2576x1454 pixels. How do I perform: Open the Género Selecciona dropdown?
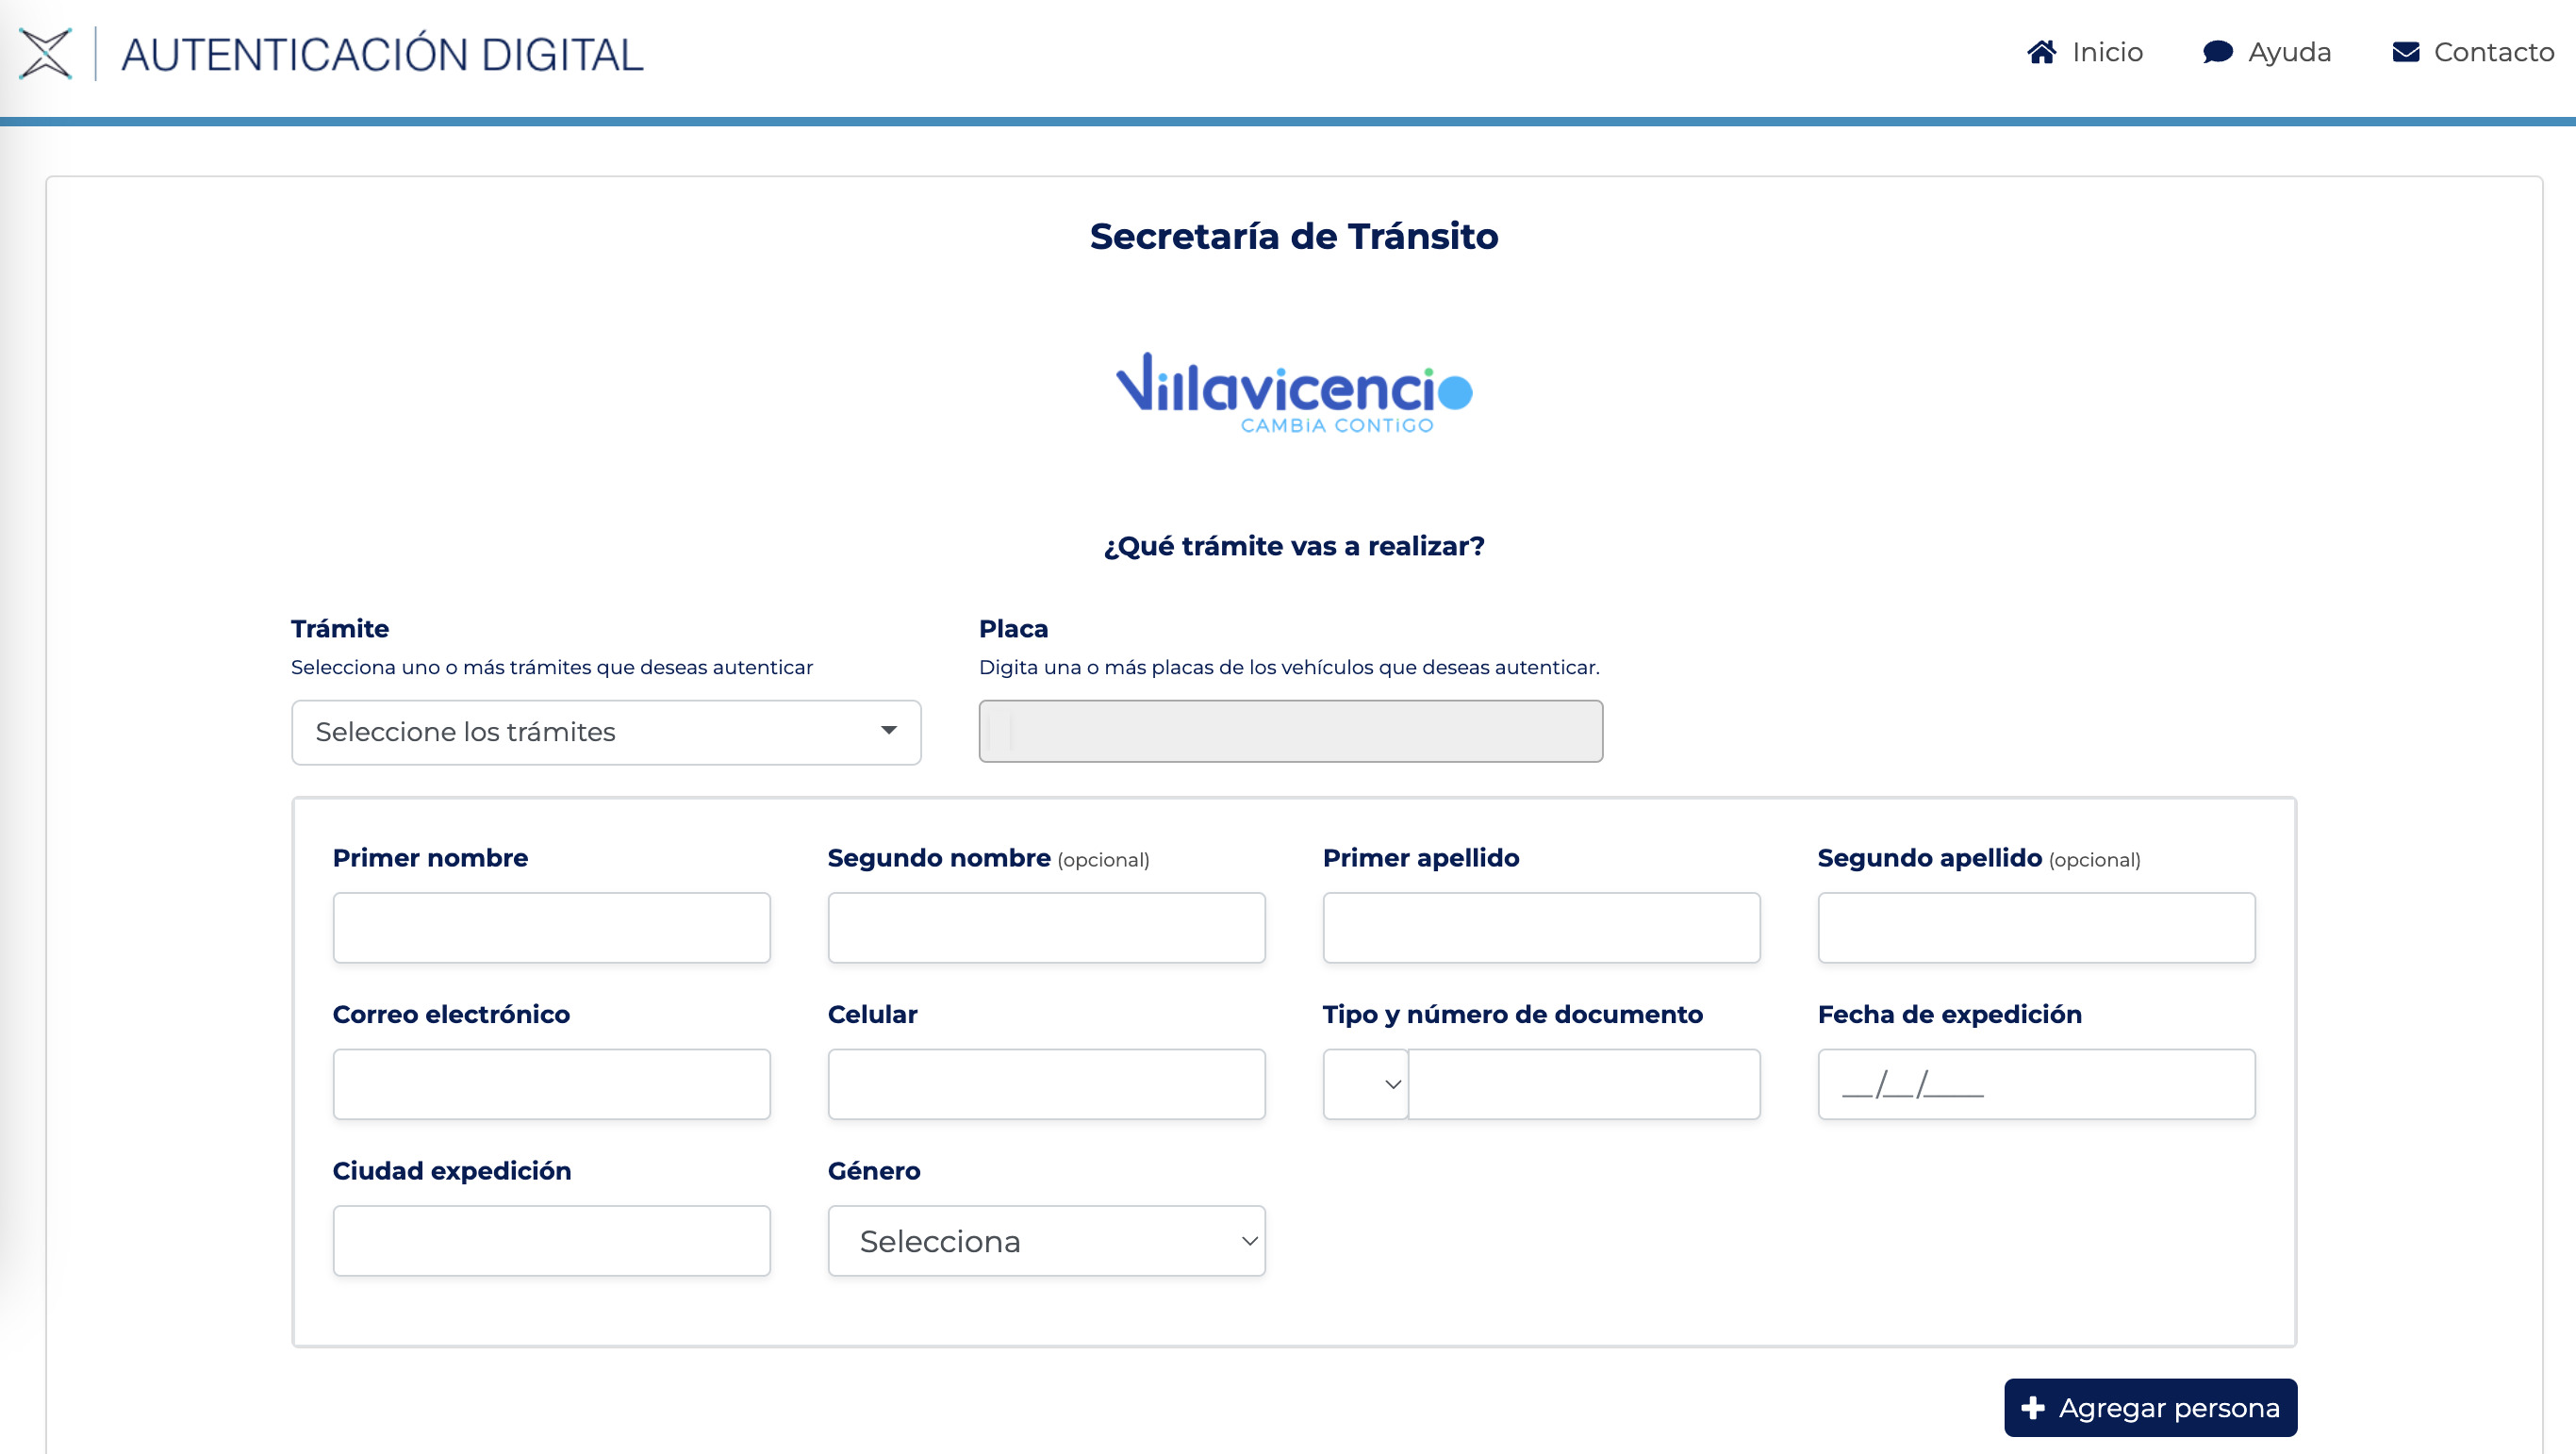[1045, 1241]
